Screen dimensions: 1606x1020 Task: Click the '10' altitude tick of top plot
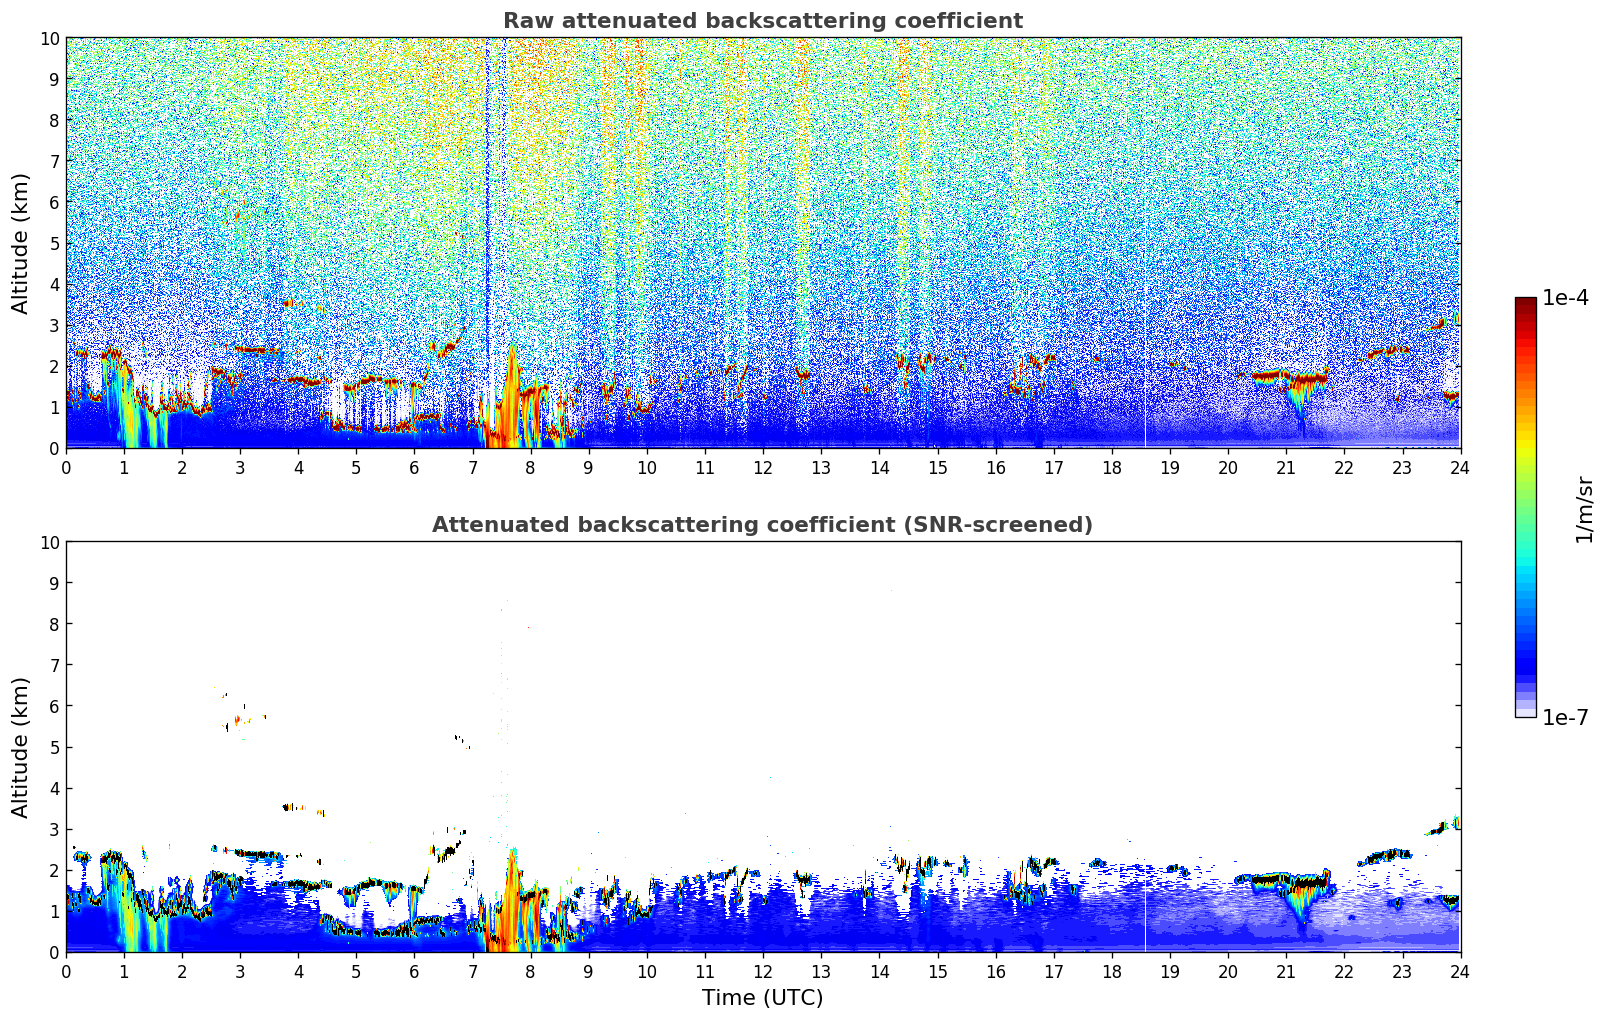[49, 39]
